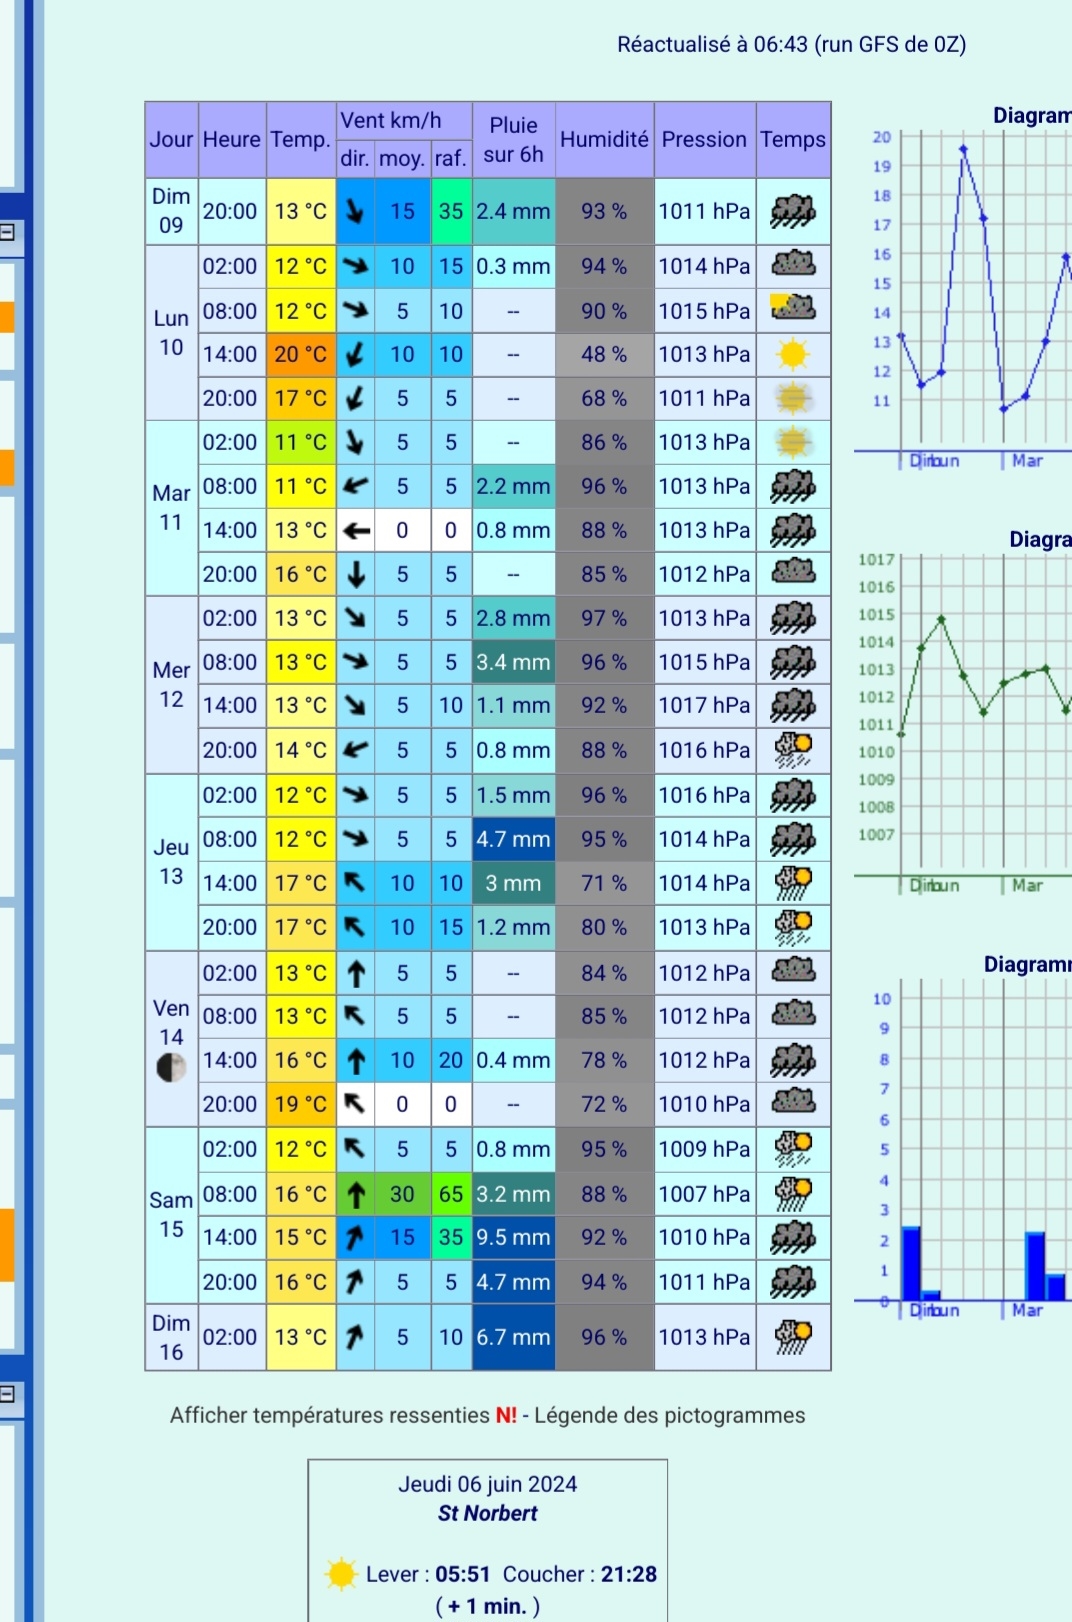Collapse the sidebar section beside the Dim 16 row
This screenshot has height=1622, width=1072.
(x=7, y=1393)
